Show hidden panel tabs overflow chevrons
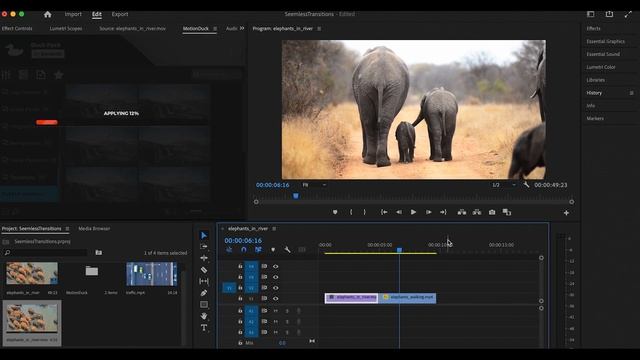The height and width of the screenshot is (360, 640). (242, 28)
